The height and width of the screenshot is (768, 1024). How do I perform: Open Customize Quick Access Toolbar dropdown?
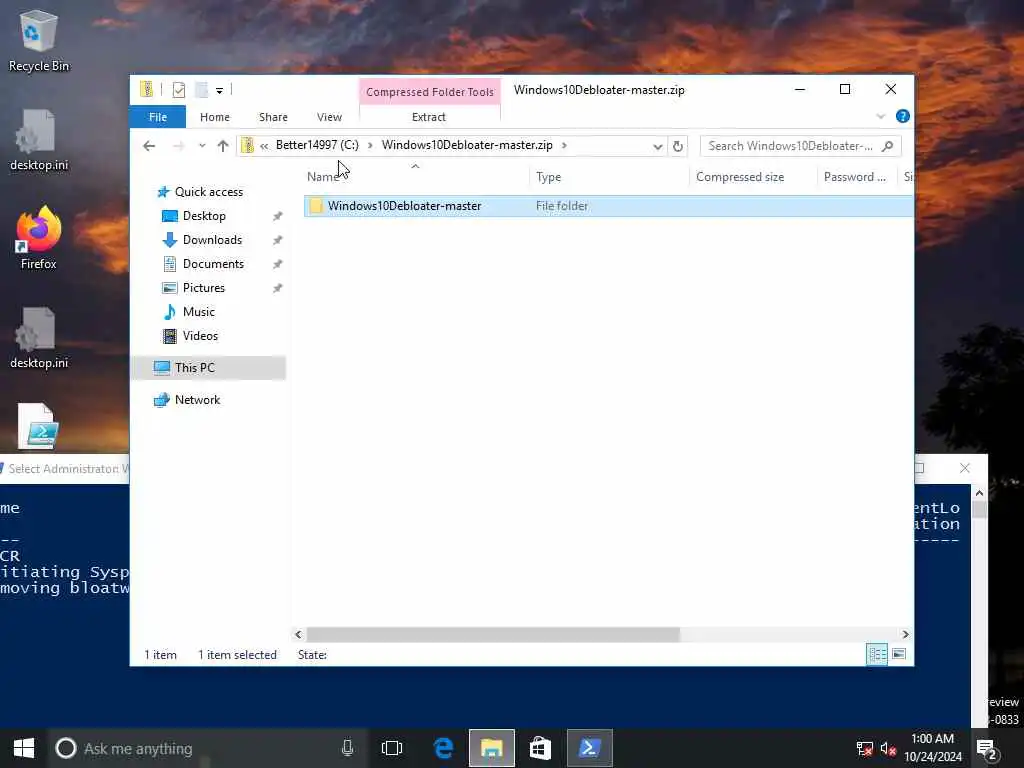[x=219, y=90]
